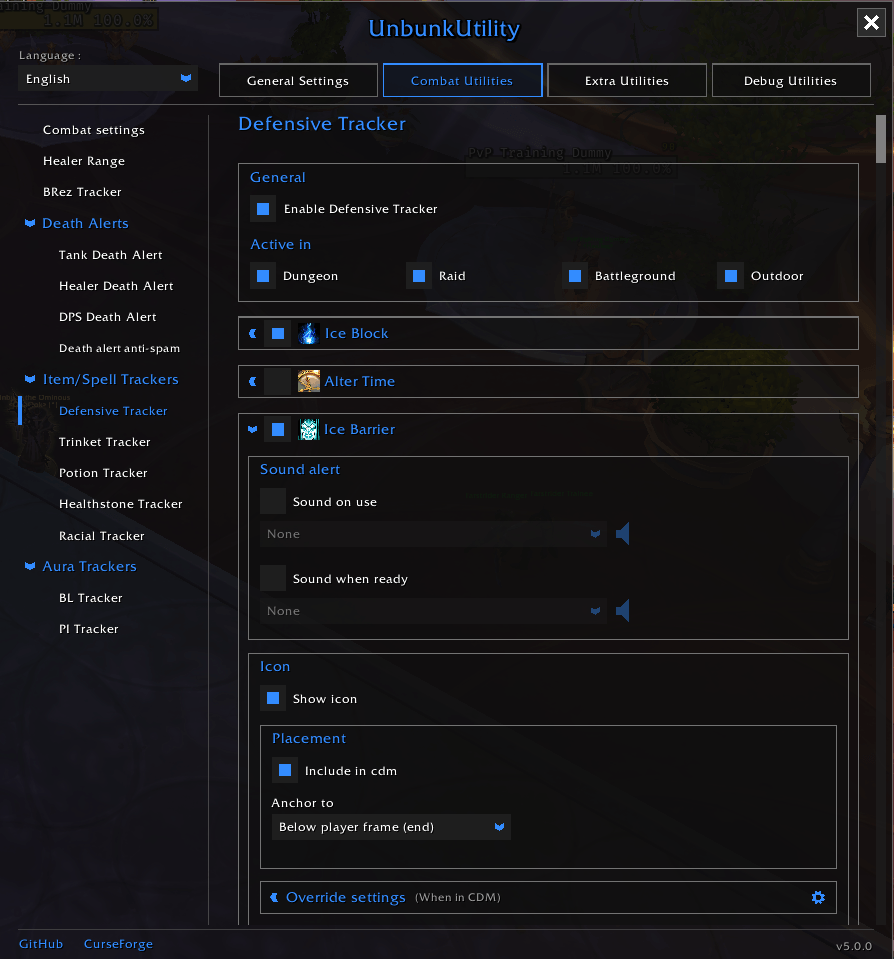The height and width of the screenshot is (959, 894).
Task: Switch to Debug Utilities tab
Action: (791, 80)
